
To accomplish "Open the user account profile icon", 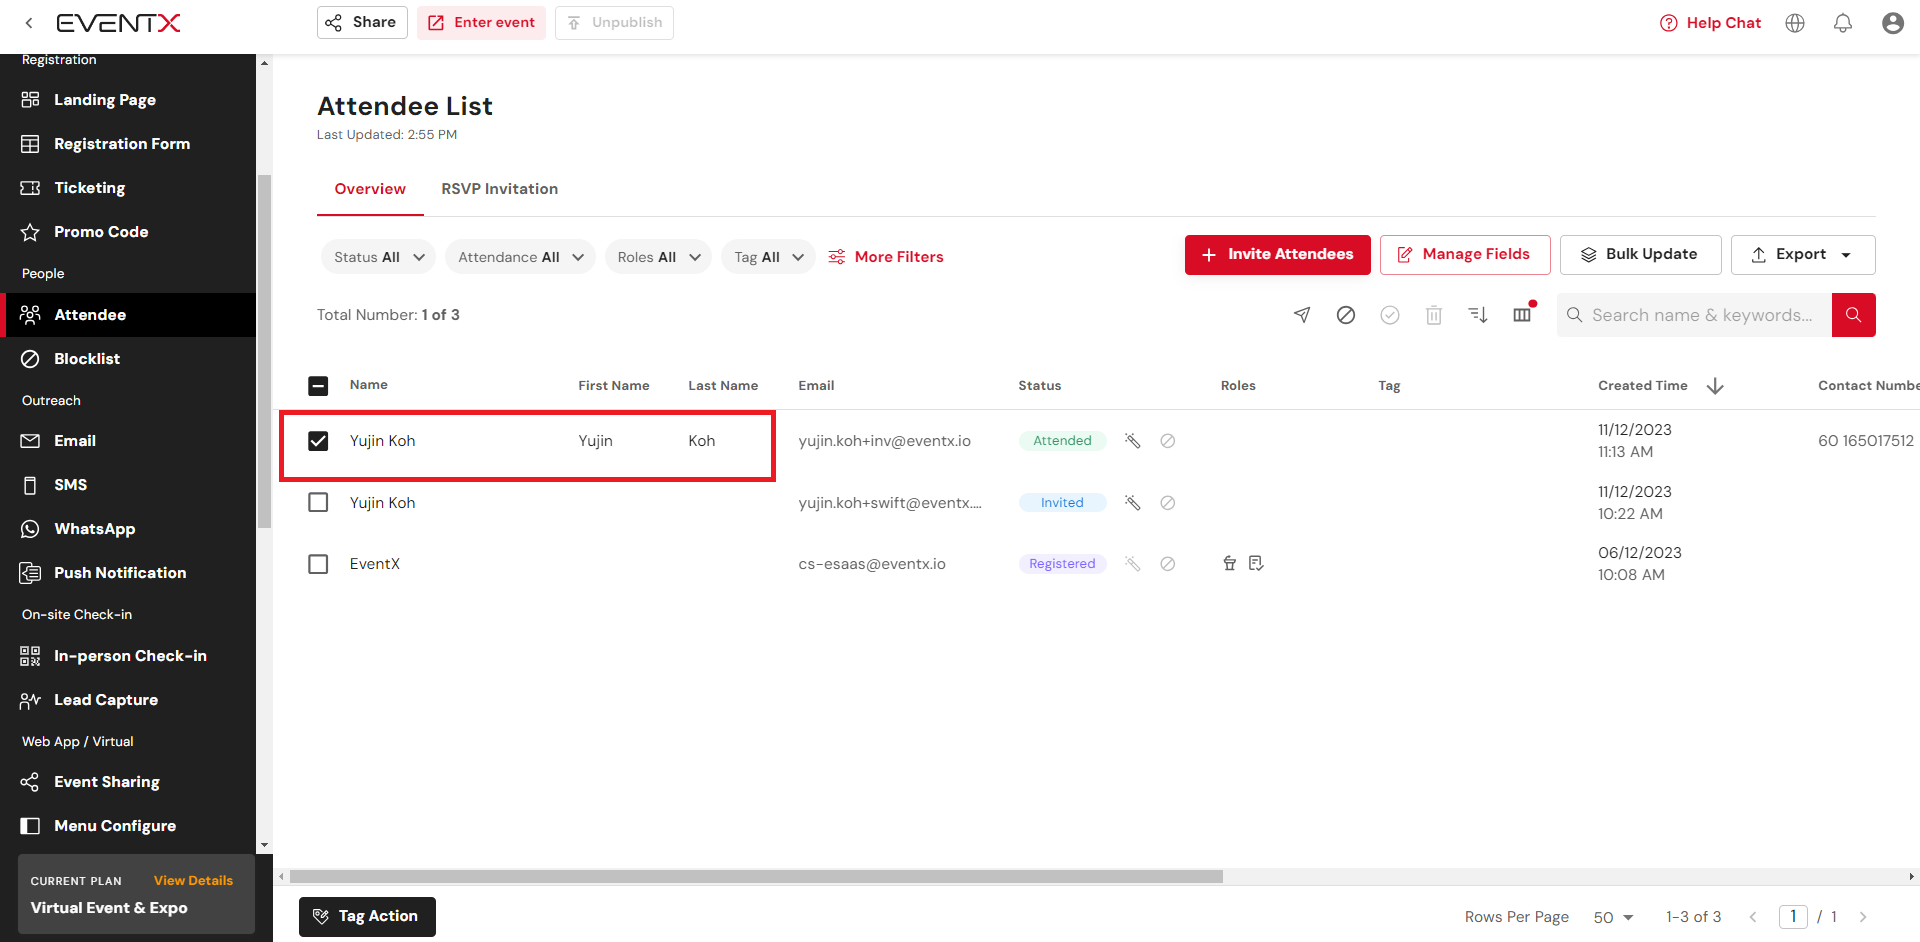I will [1892, 23].
